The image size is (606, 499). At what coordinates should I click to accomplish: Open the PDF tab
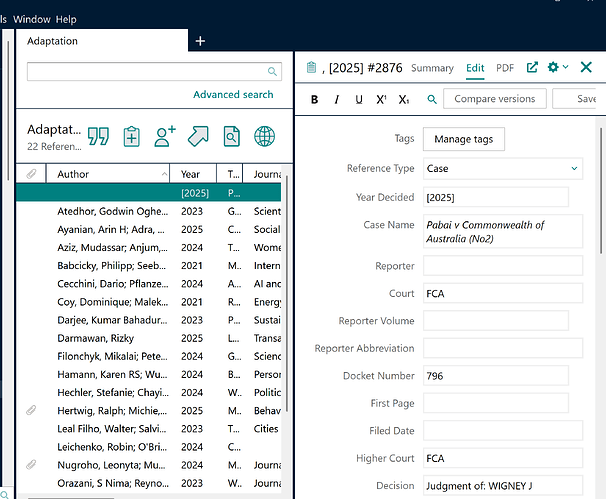click(505, 68)
